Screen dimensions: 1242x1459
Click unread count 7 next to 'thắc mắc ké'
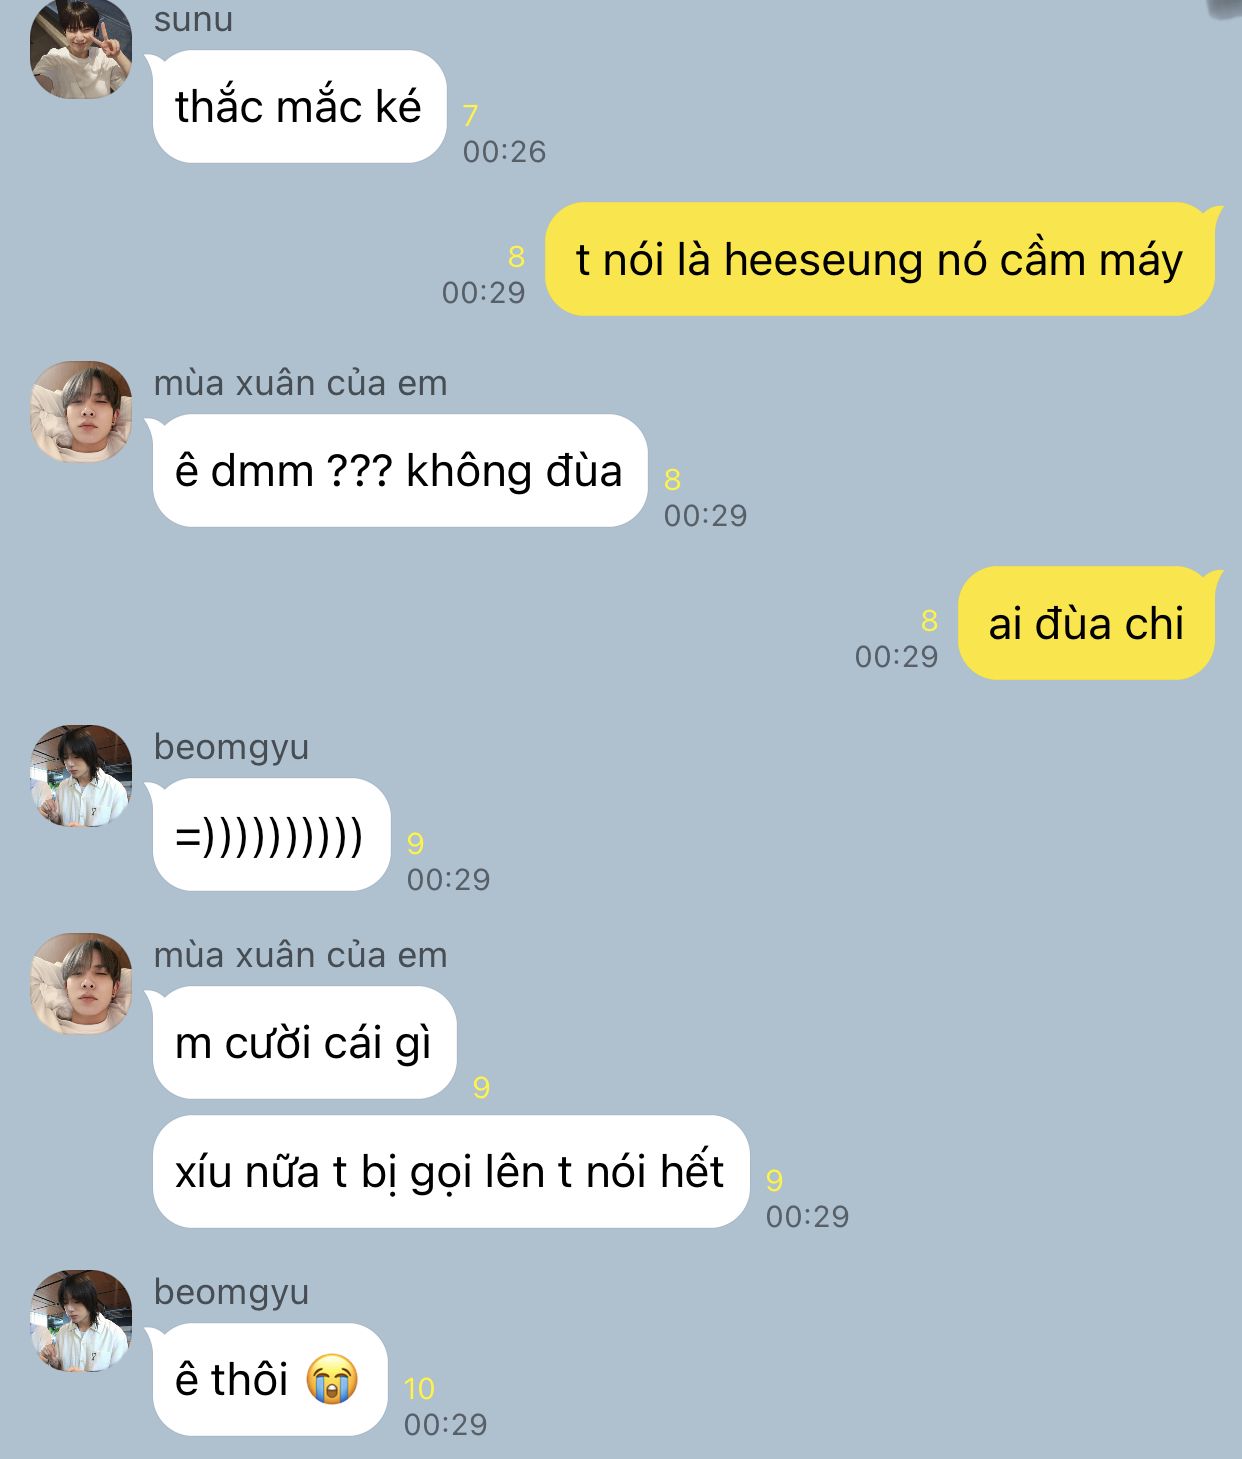click(470, 115)
